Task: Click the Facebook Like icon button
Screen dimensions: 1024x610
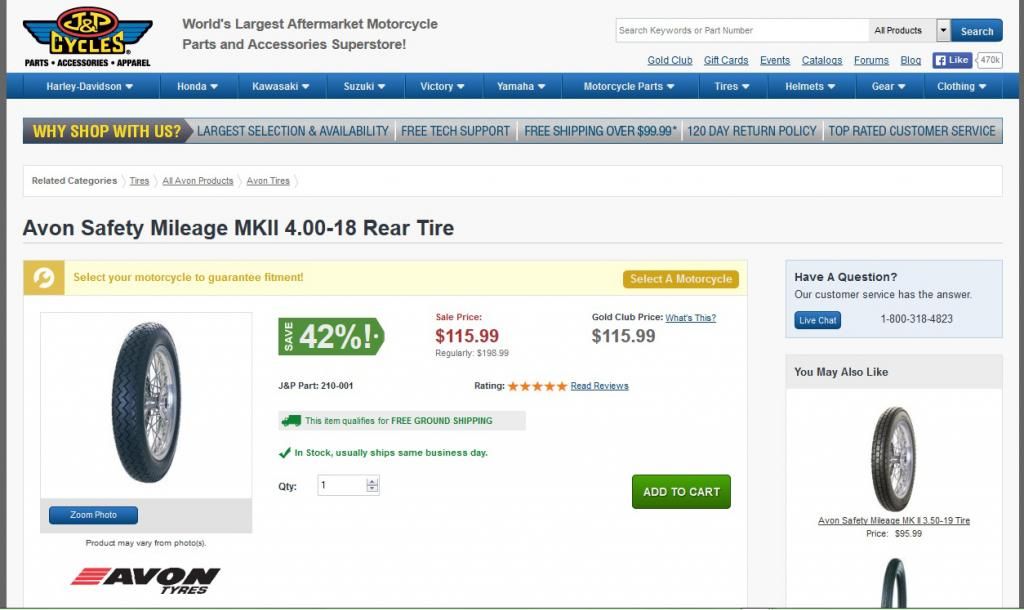Action: pos(953,60)
